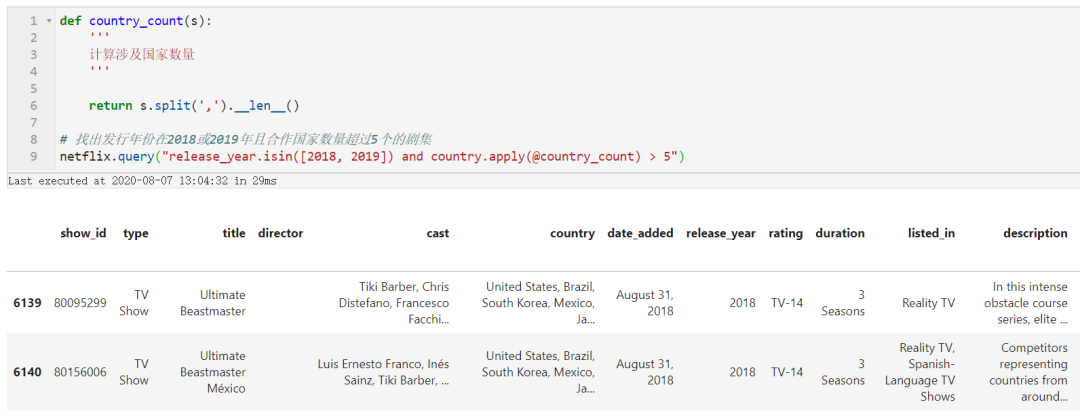This screenshot has height=419, width=1080.
Task: Click the country cell in row 6139
Action: [x=539, y=303]
